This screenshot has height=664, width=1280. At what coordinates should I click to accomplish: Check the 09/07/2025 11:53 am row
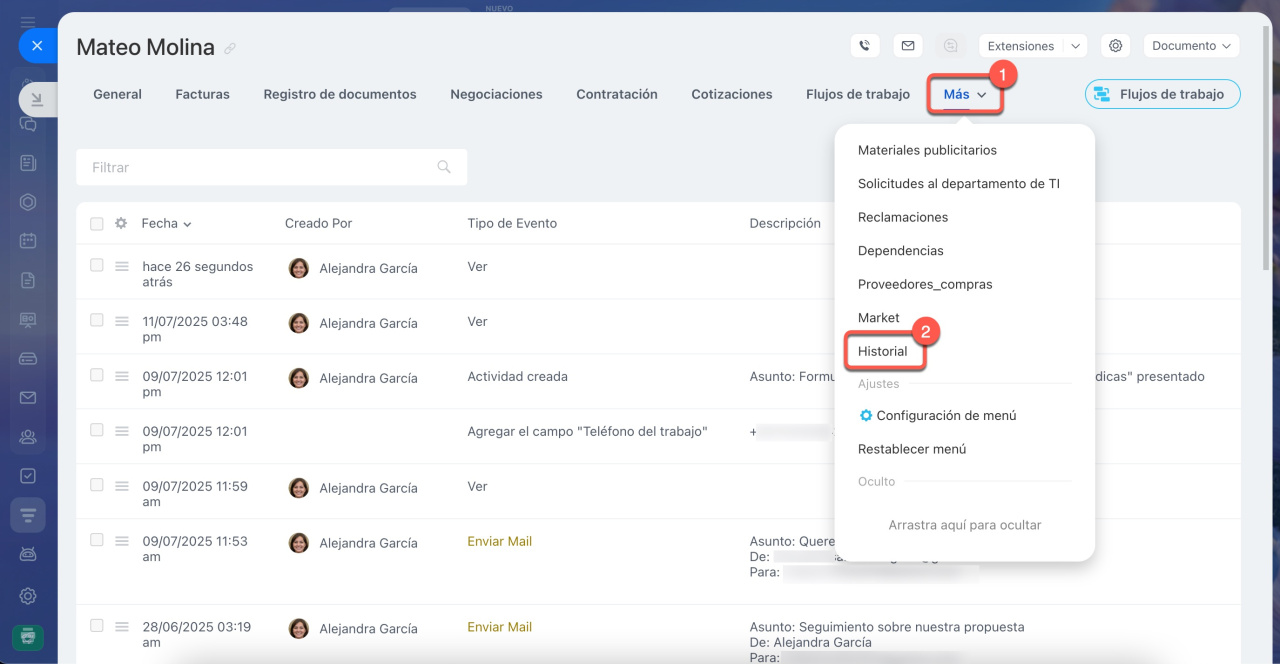pyautogui.click(x=97, y=540)
